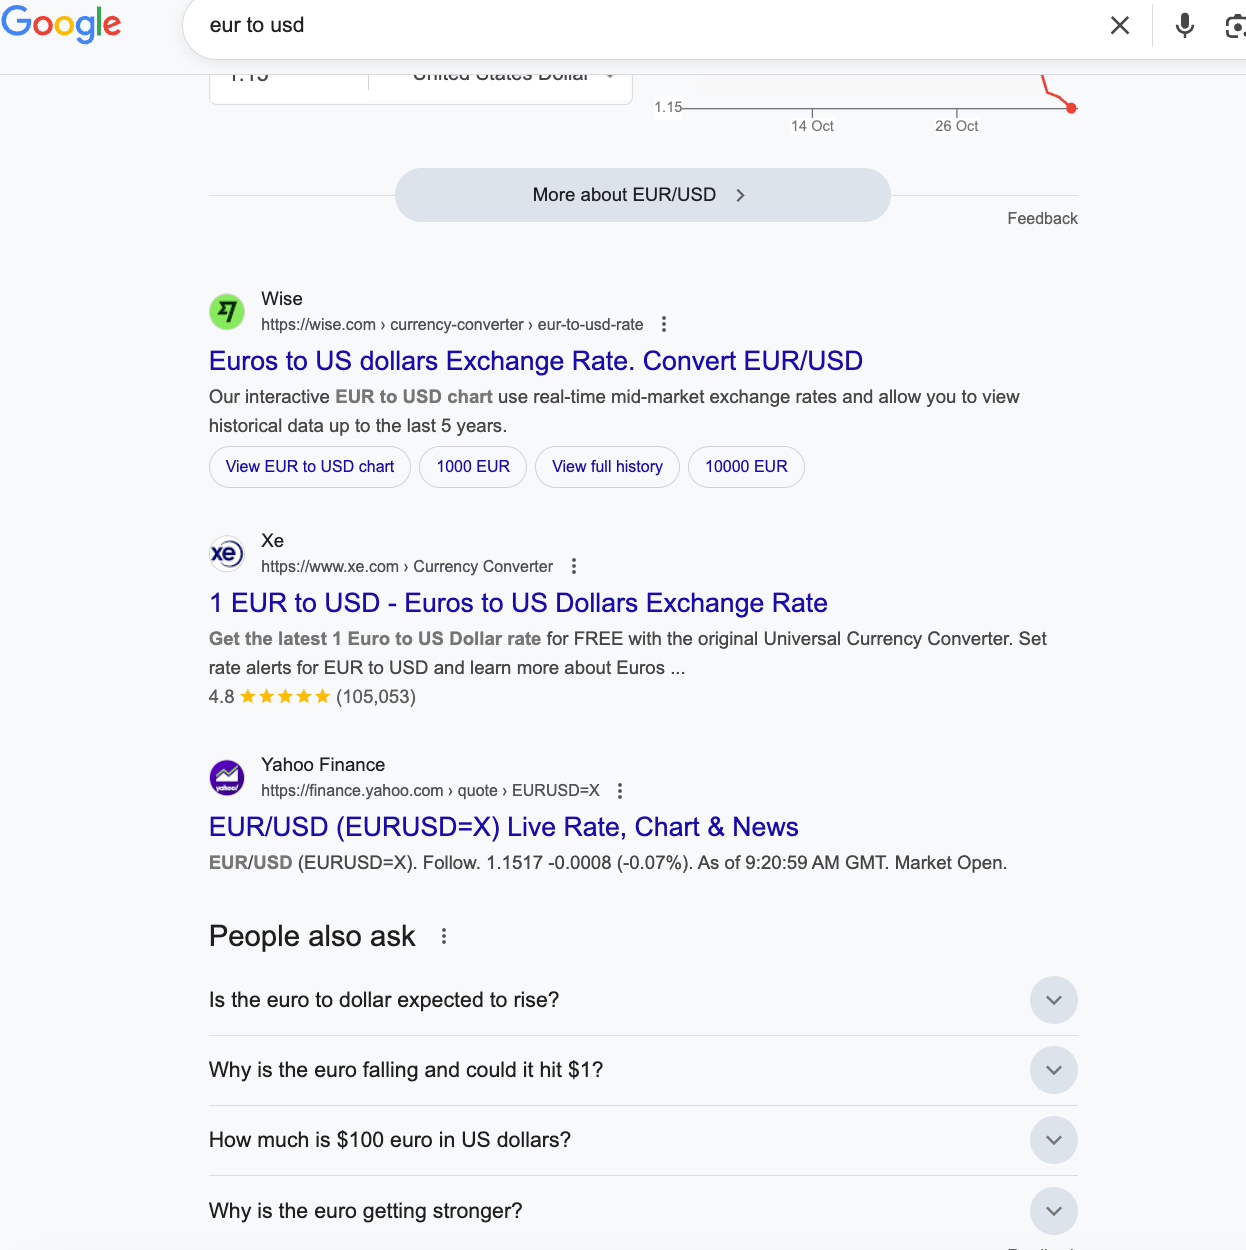Click the 14 Oct chart axis label
Viewport: 1246px width, 1250px height.
pyautogui.click(x=812, y=126)
